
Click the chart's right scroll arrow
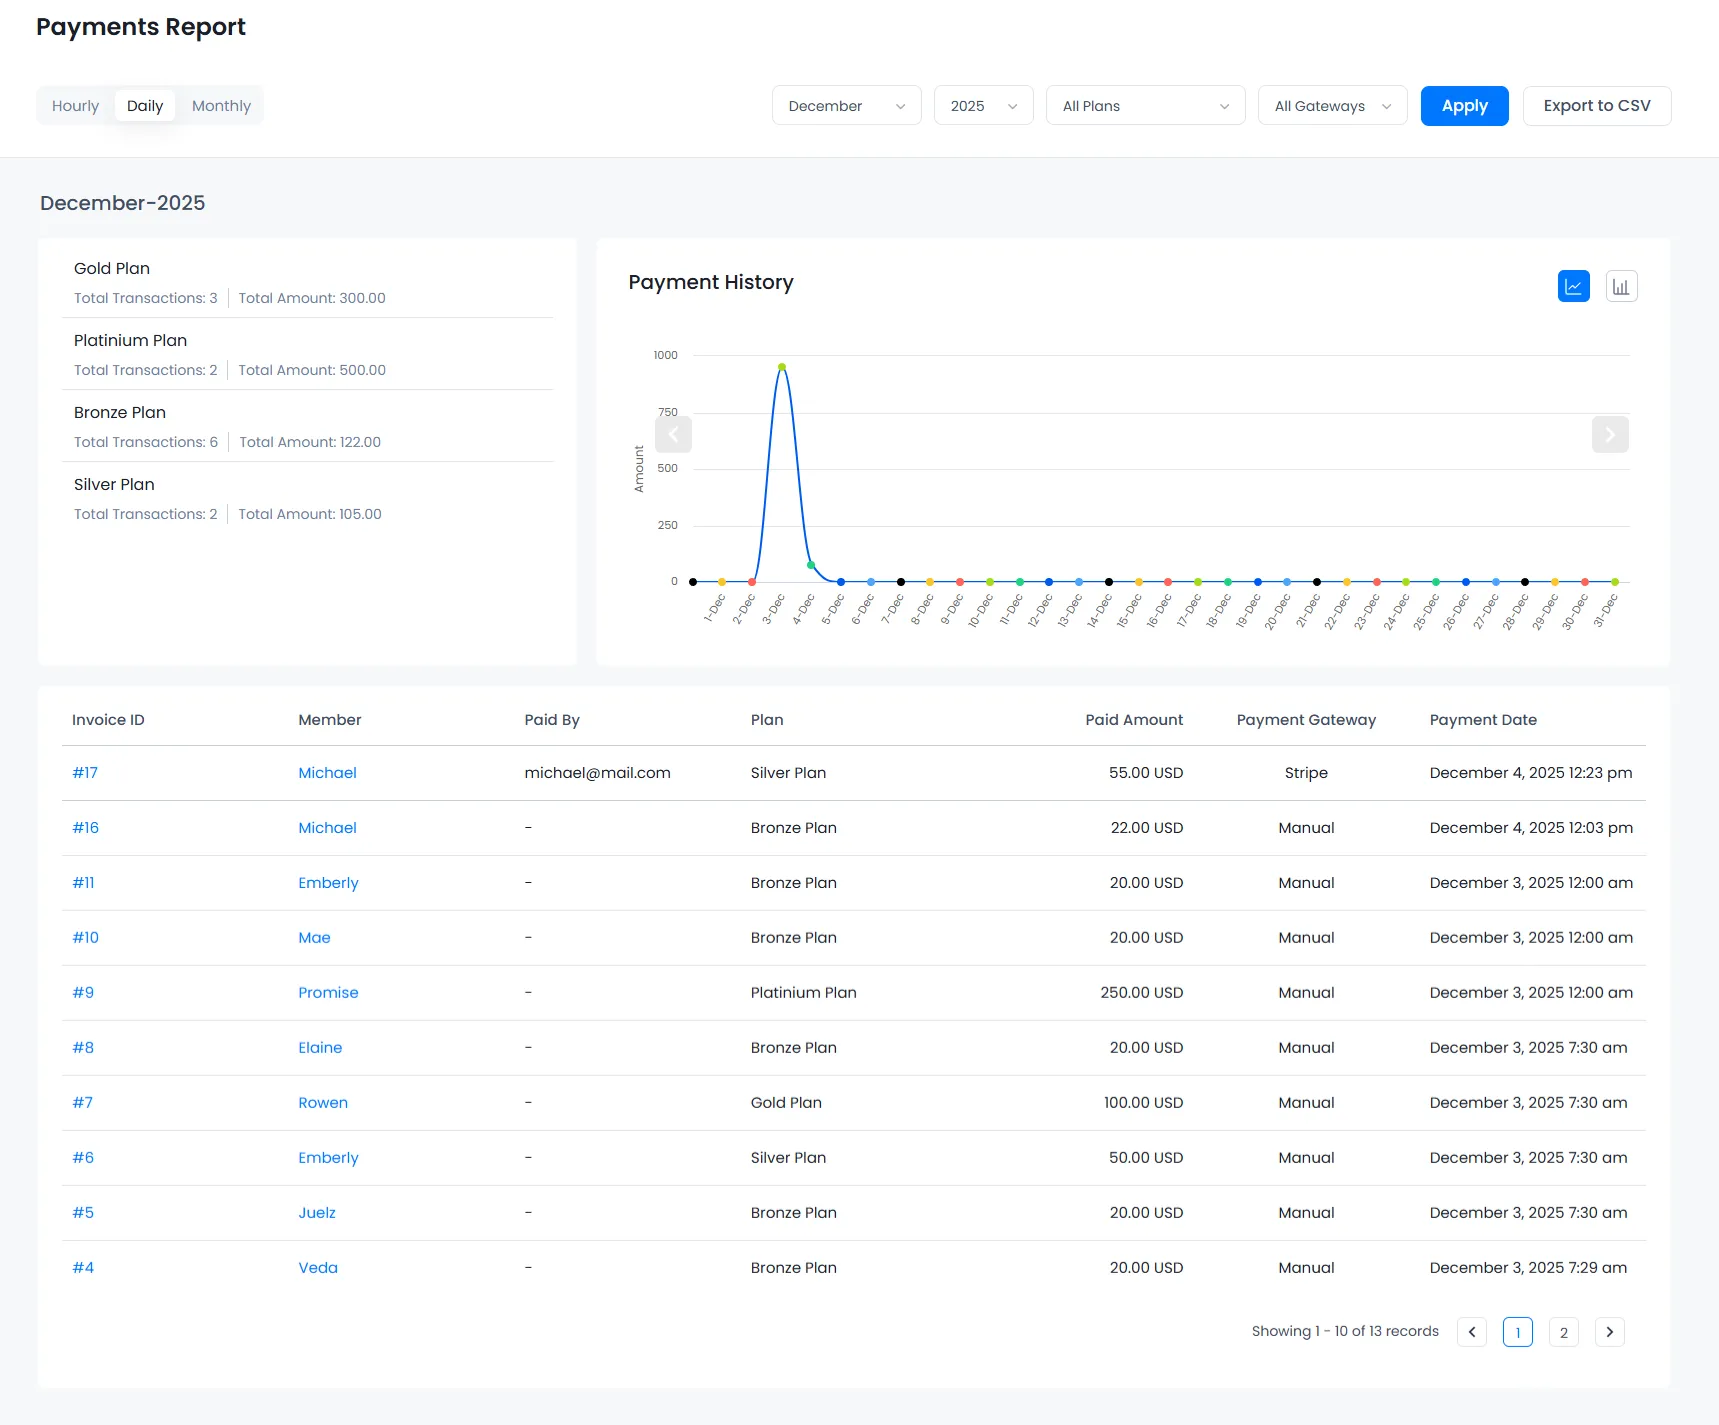pyautogui.click(x=1610, y=435)
